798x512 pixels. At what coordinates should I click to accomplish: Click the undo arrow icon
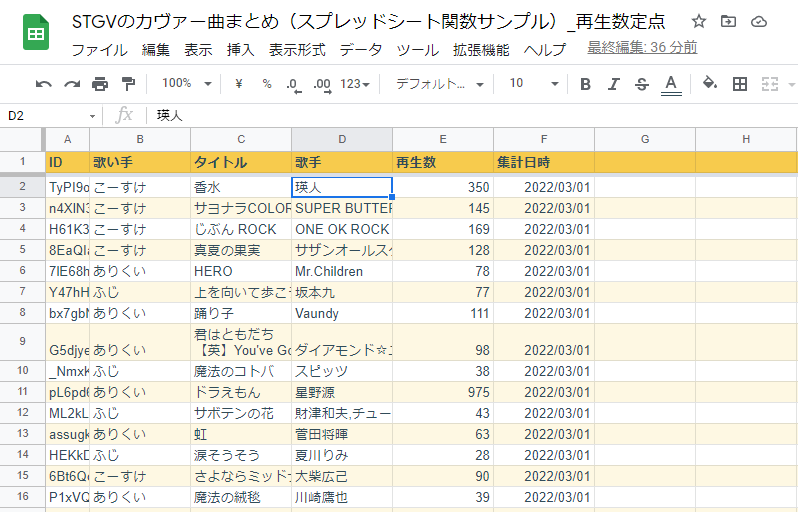coord(43,84)
